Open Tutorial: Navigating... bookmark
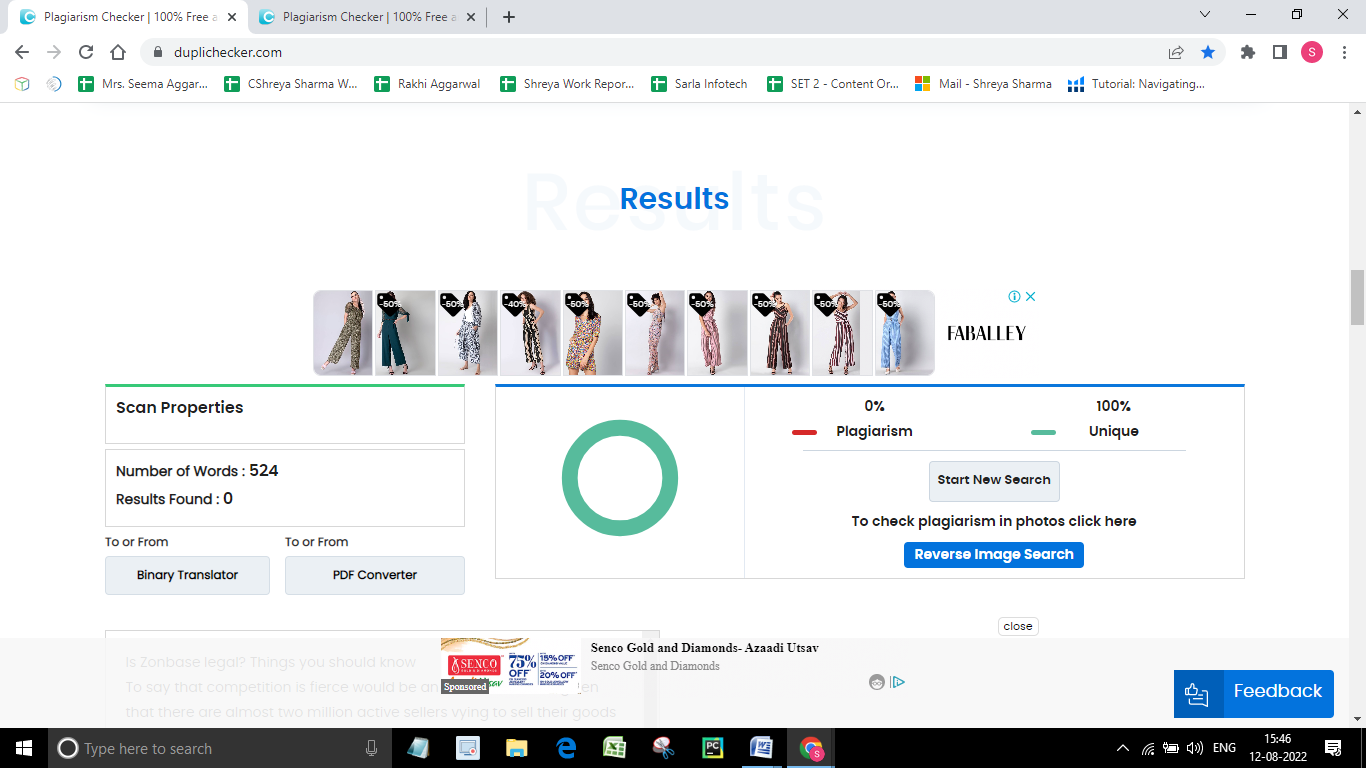Viewport: 1366px width, 768px height. [x=1137, y=84]
